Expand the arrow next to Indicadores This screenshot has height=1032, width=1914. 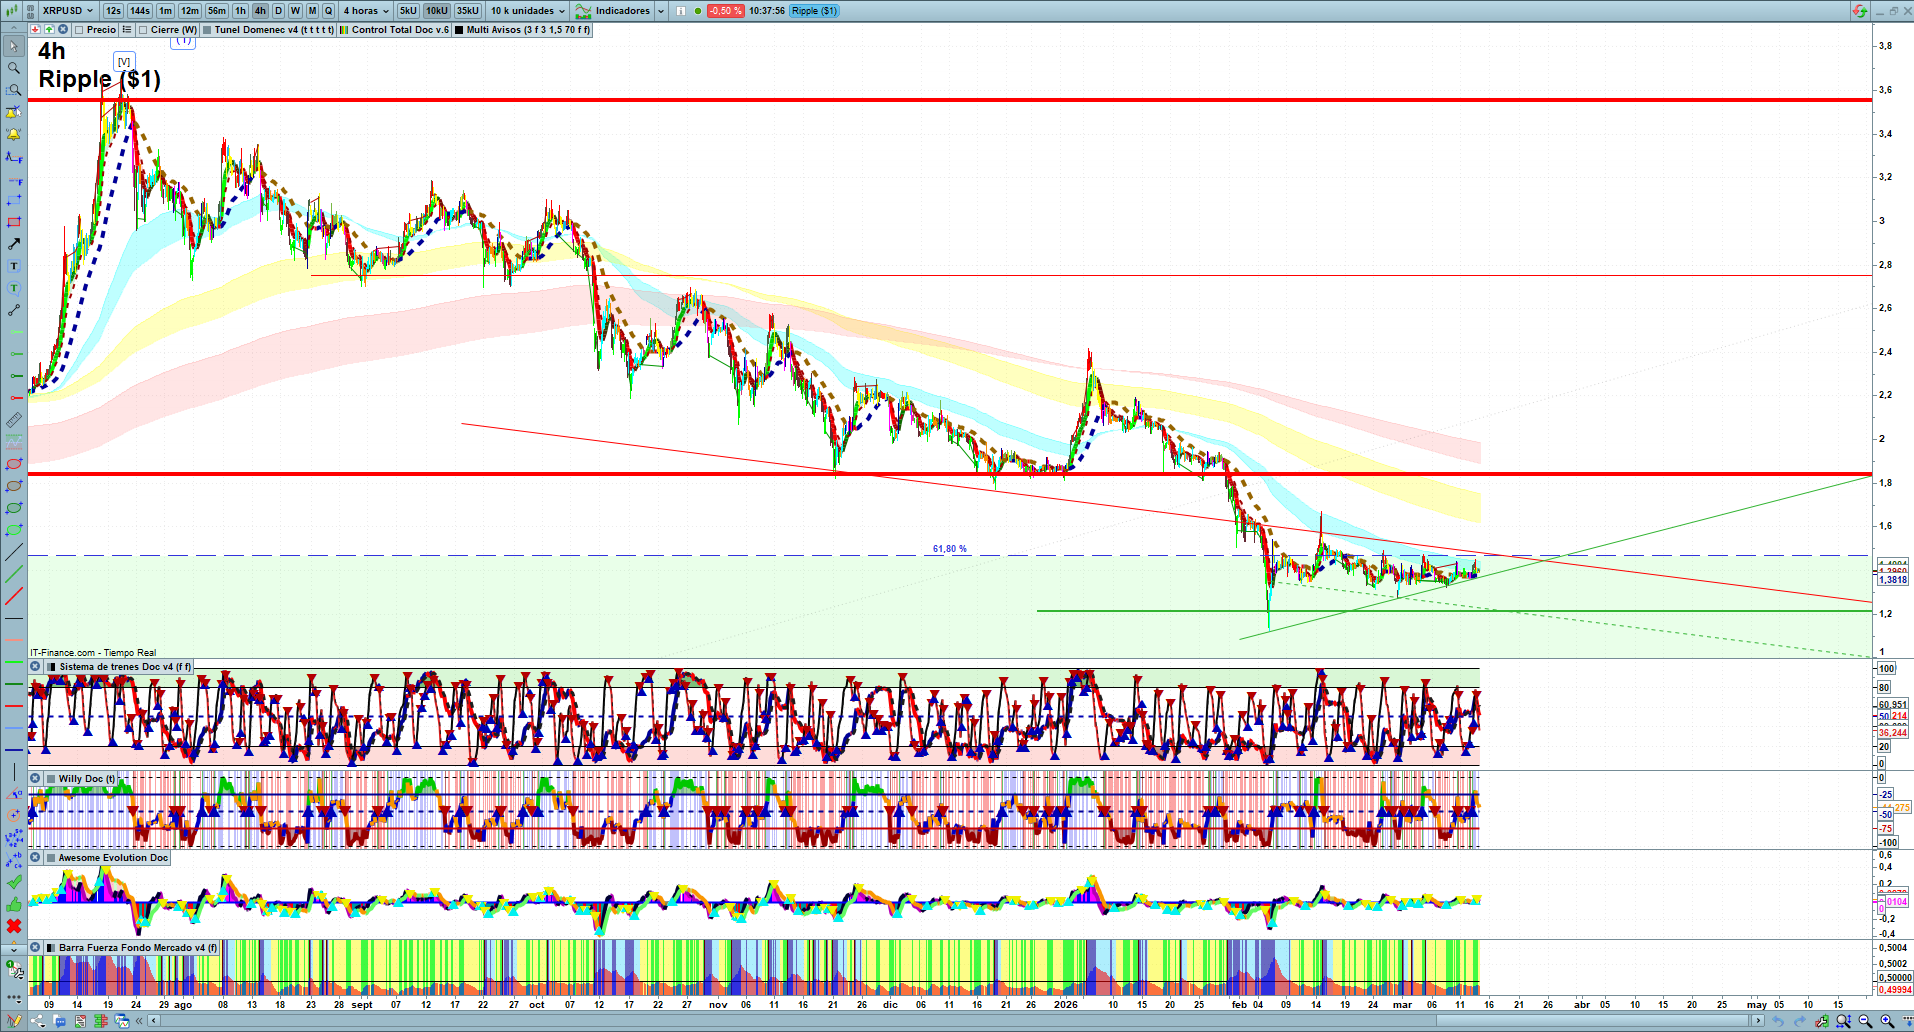[x=661, y=11]
